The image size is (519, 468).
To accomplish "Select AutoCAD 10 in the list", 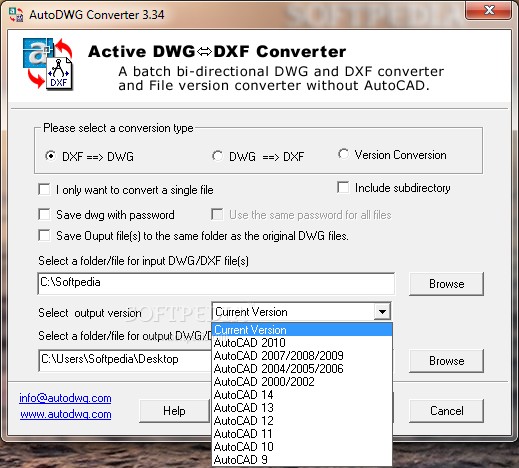I will 302,447.
